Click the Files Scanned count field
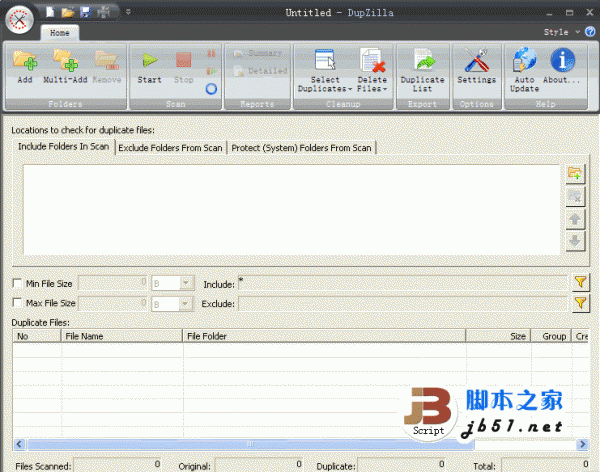Screen dimensions: 600x472 (x=117, y=465)
